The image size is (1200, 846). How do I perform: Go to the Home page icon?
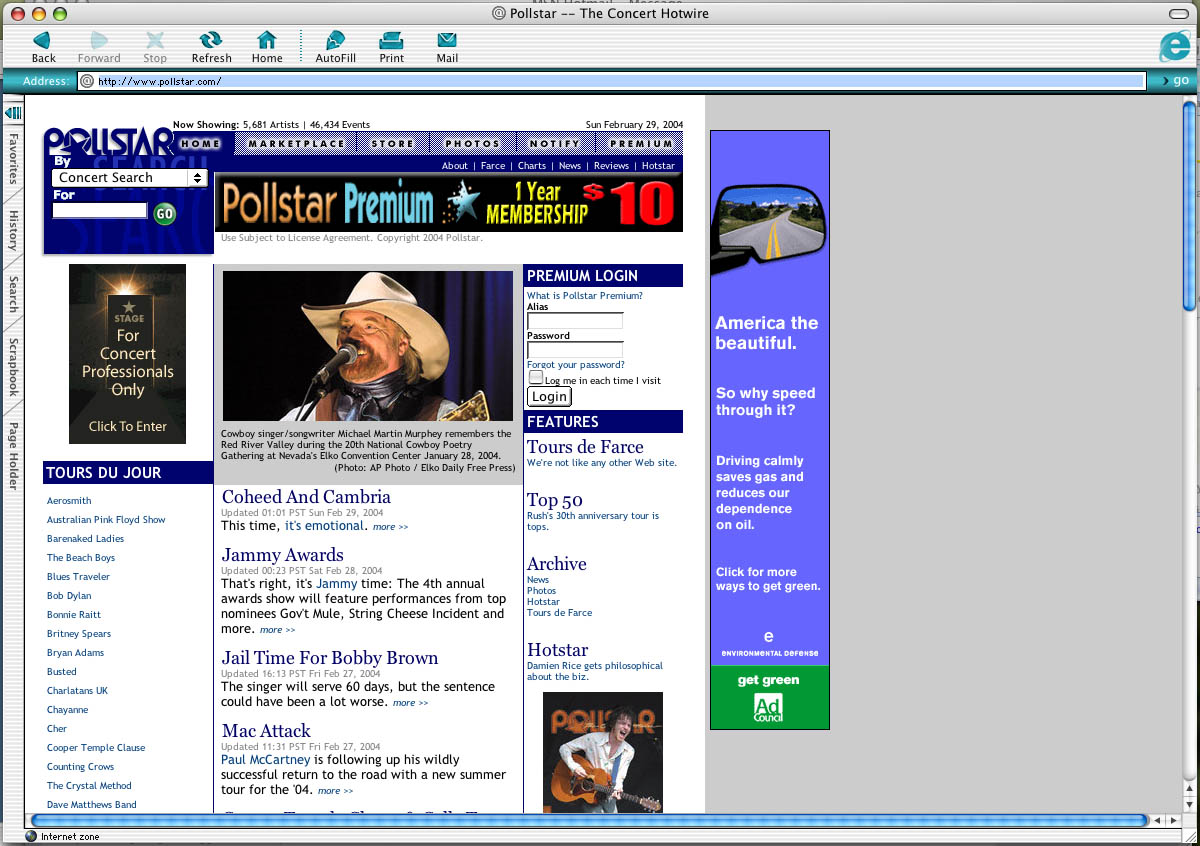pos(267,40)
